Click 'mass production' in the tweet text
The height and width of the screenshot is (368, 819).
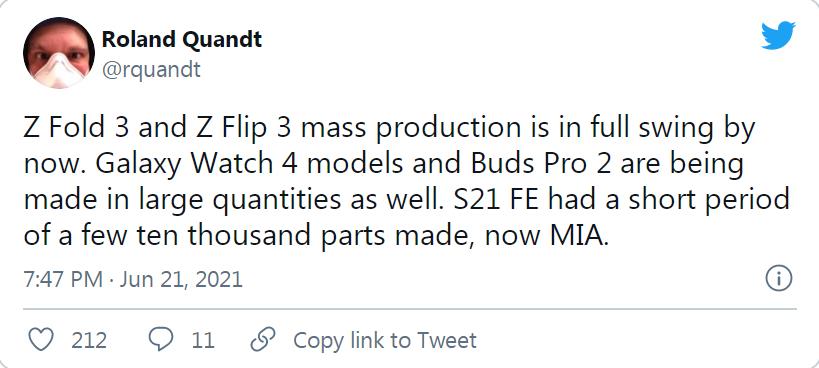coord(411,130)
